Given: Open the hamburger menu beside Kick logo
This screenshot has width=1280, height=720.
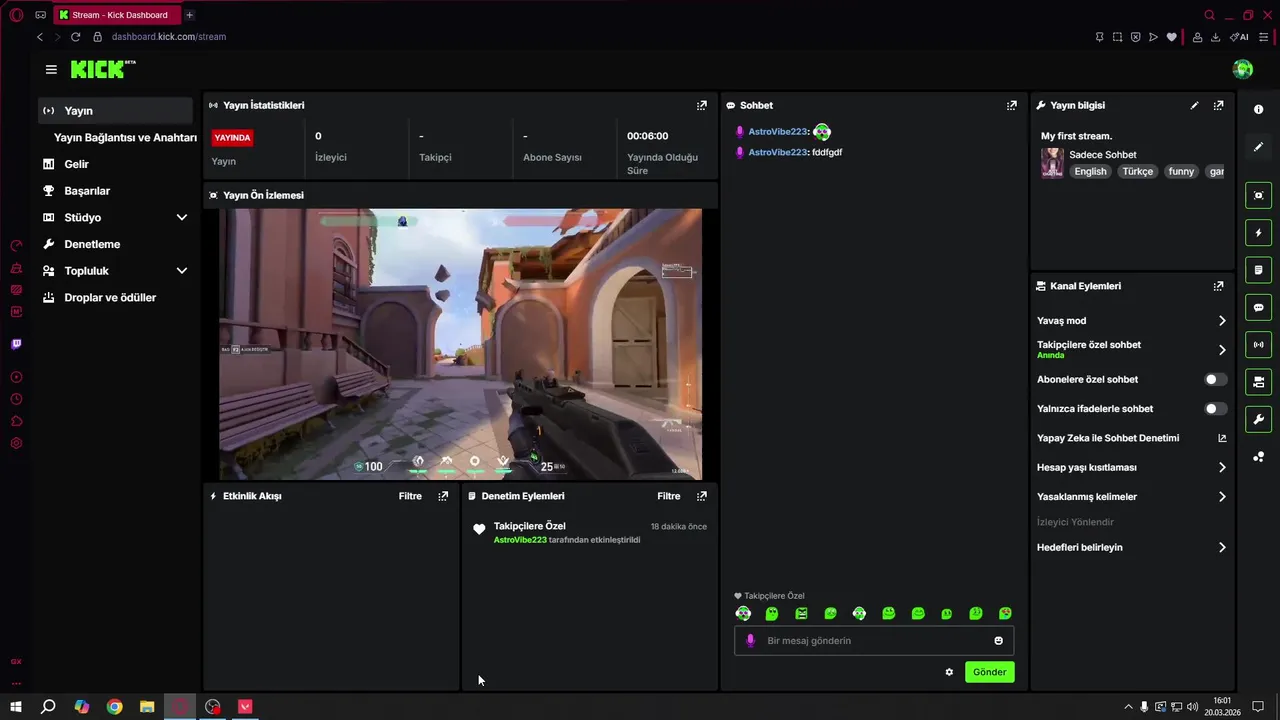Looking at the screenshot, I should click(x=51, y=69).
